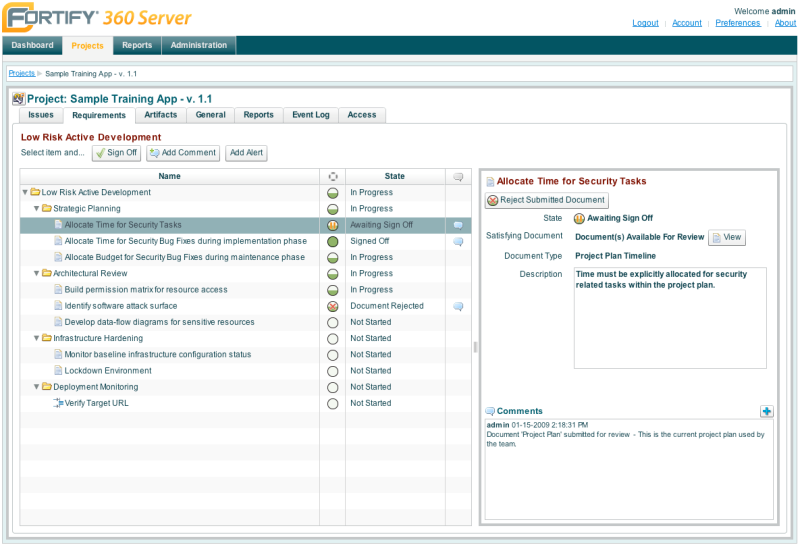Click the Verify Target URL item icon
The width and height of the screenshot is (800, 545).
[58, 403]
